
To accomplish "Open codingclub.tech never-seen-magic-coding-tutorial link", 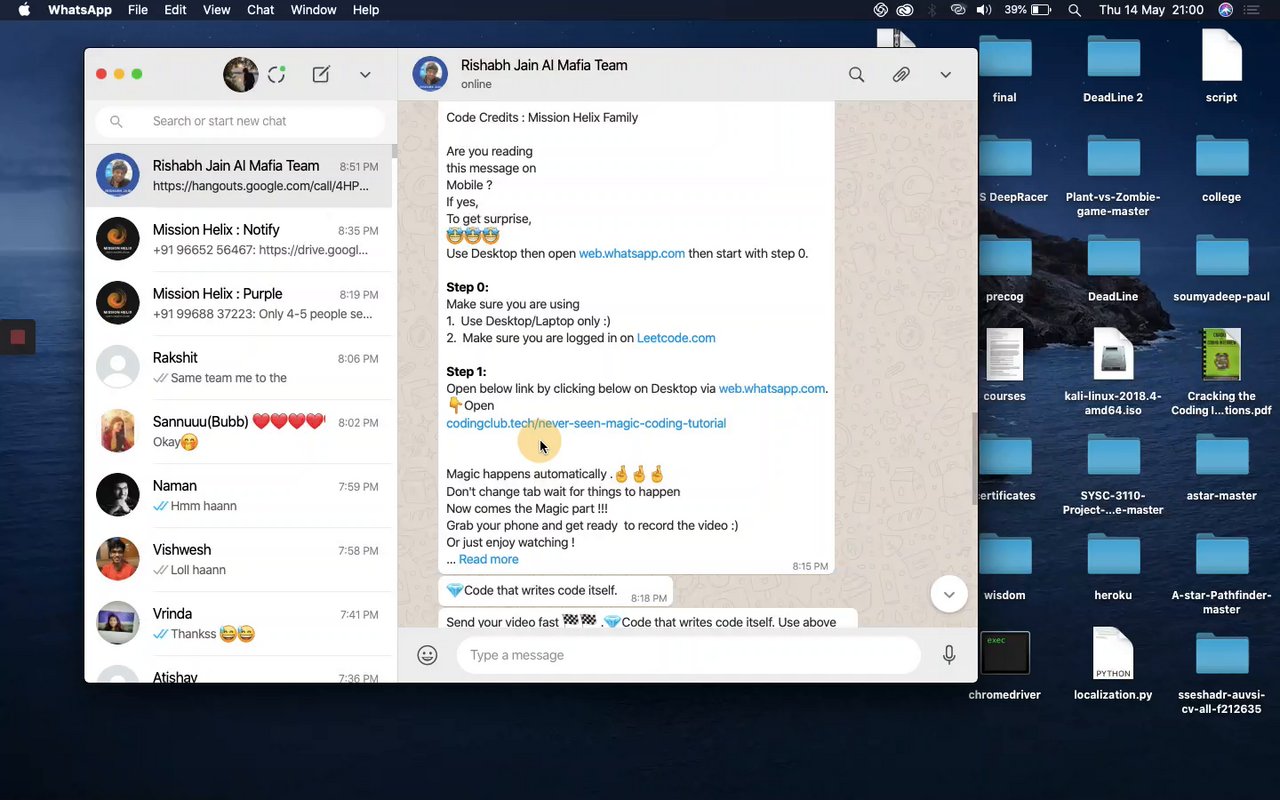I will (x=586, y=423).
